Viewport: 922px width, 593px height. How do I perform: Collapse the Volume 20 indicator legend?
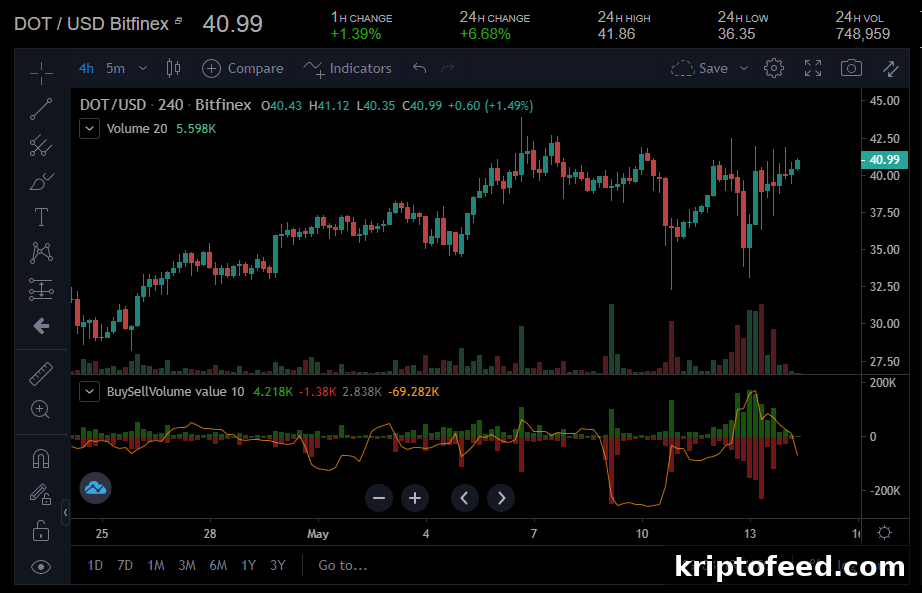[89, 128]
